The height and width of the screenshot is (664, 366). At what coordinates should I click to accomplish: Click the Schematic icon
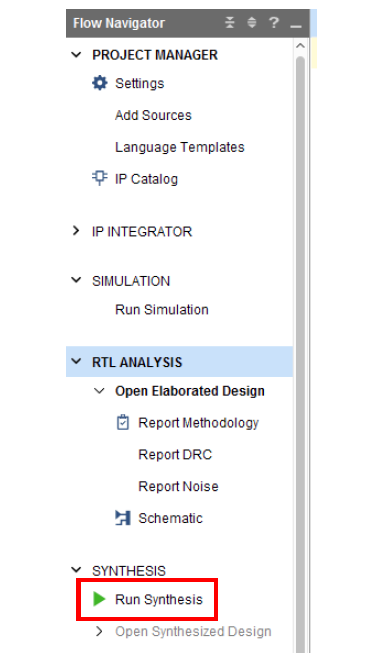pyautogui.click(x=123, y=517)
